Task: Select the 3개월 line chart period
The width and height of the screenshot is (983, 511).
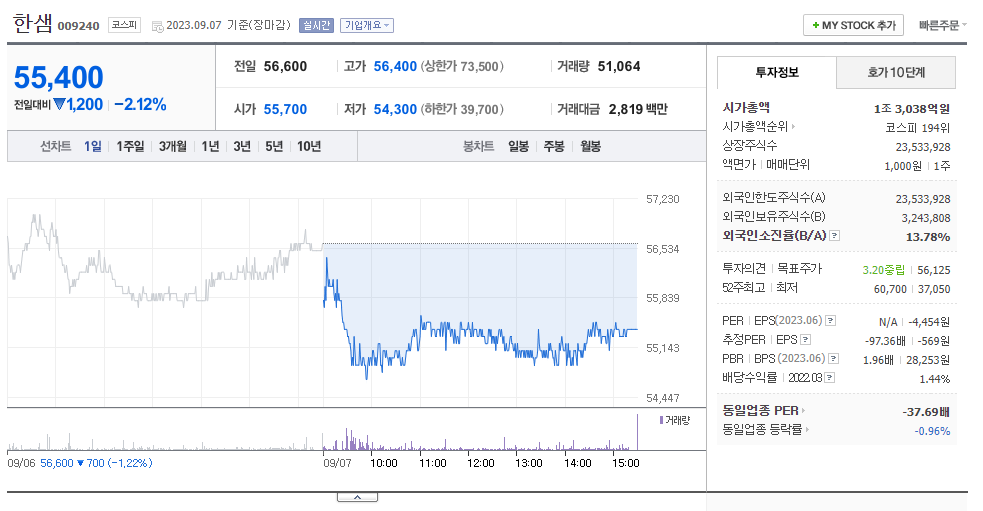Action: (172, 146)
